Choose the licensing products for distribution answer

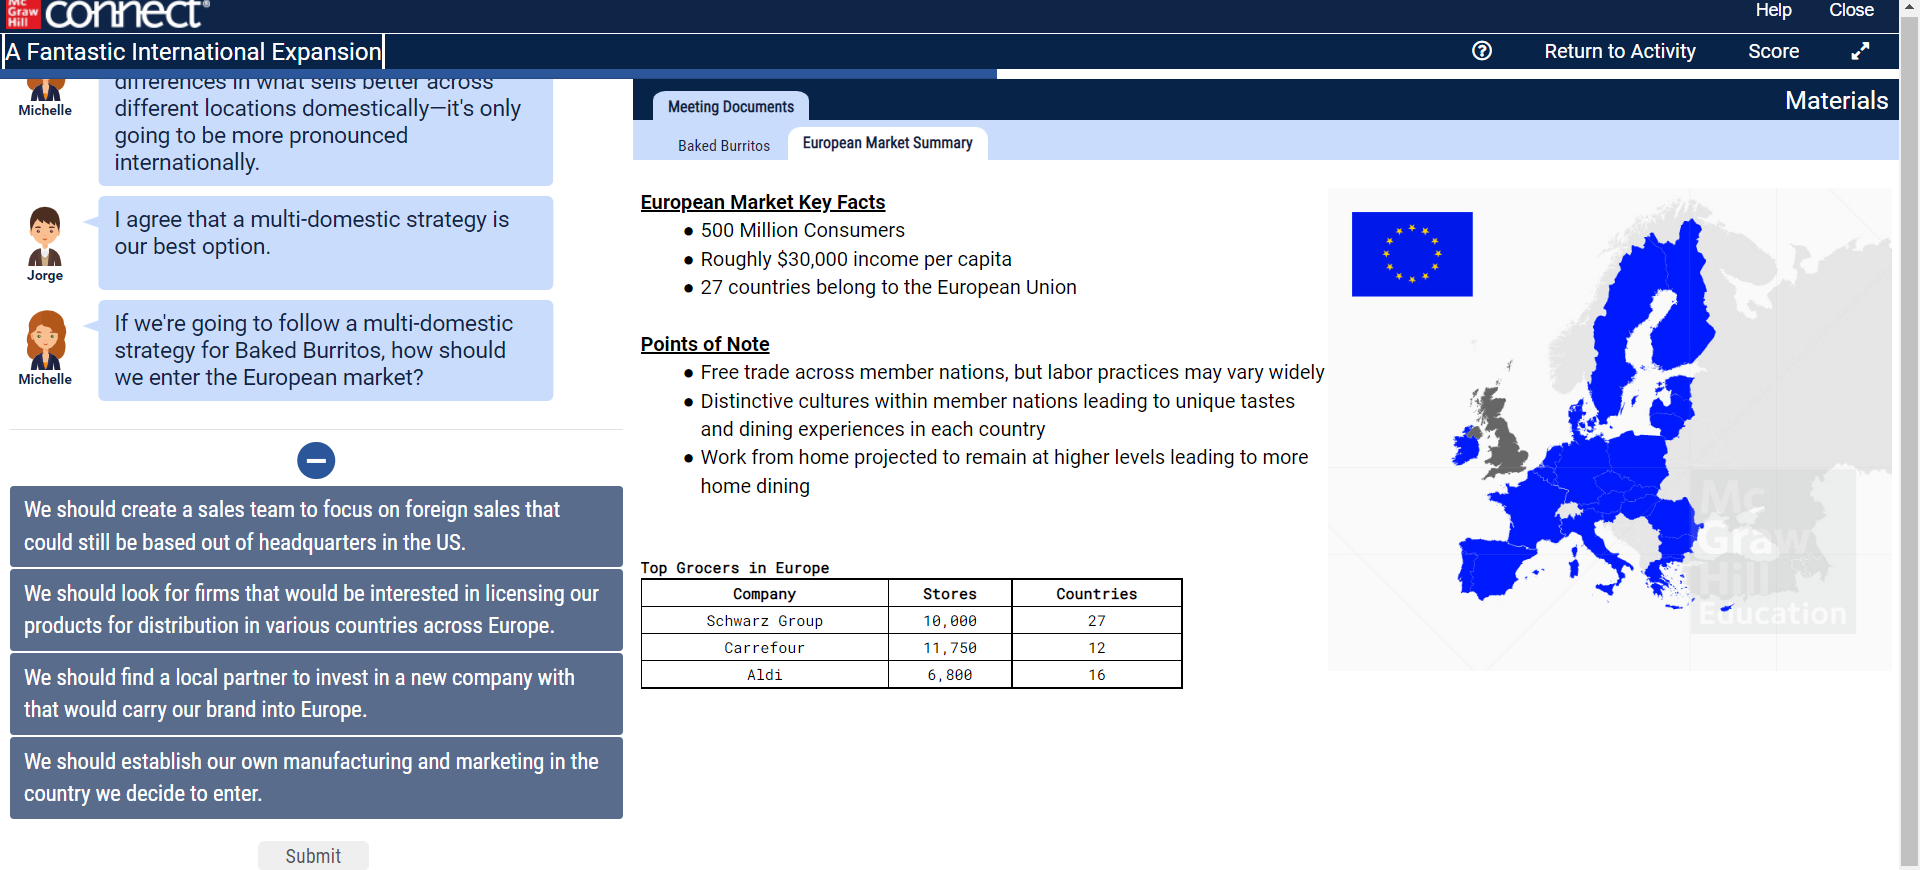[x=316, y=610]
